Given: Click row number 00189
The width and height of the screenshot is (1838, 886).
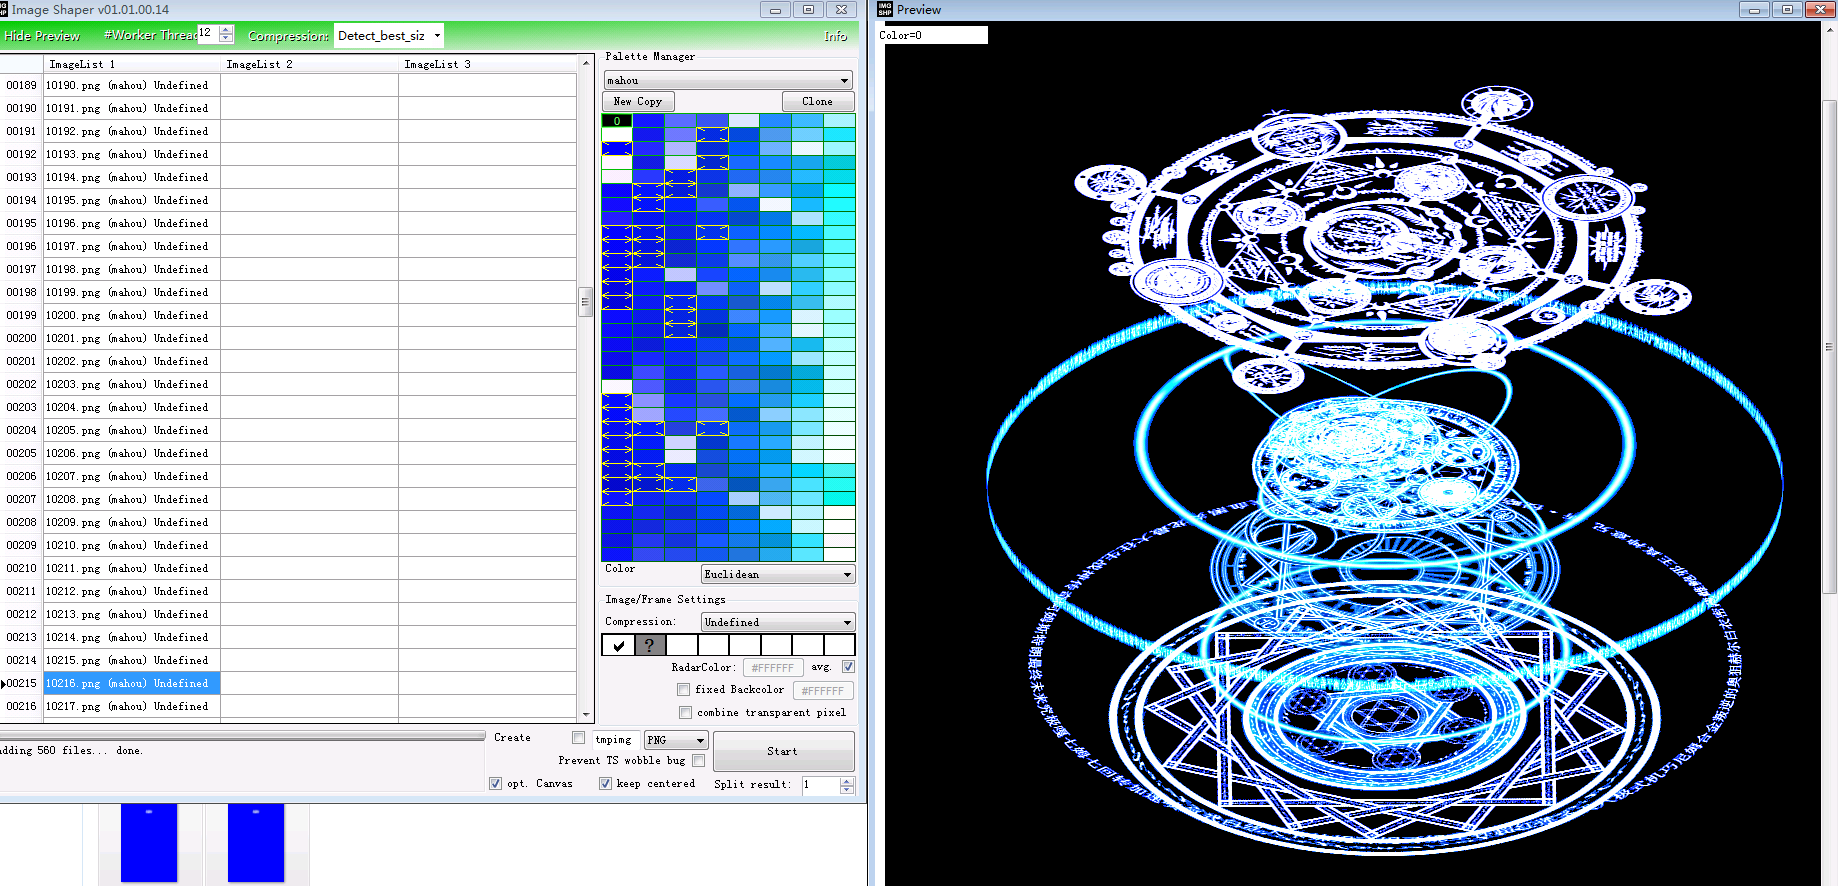Looking at the screenshot, I should (x=21, y=86).
